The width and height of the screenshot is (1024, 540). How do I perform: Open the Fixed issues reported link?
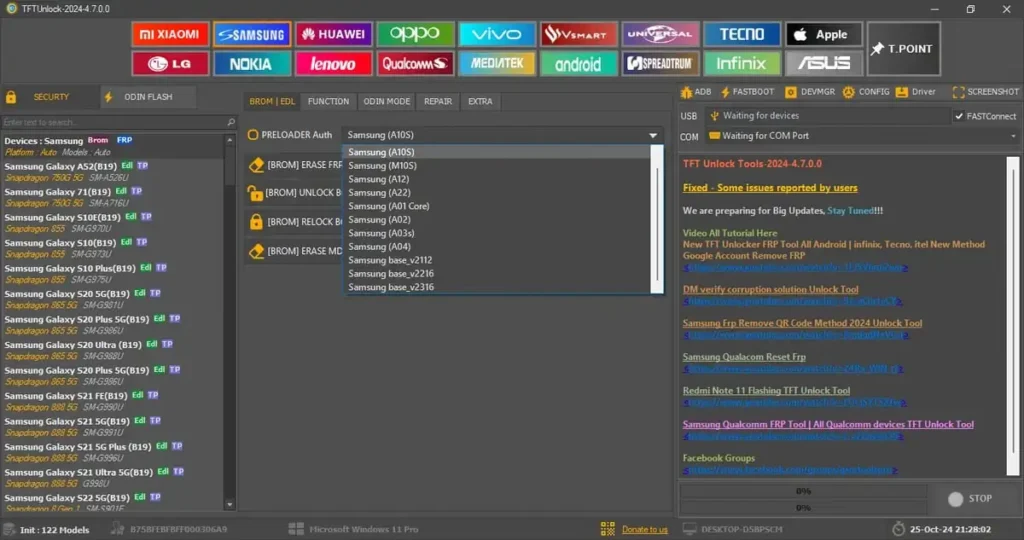[770, 188]
